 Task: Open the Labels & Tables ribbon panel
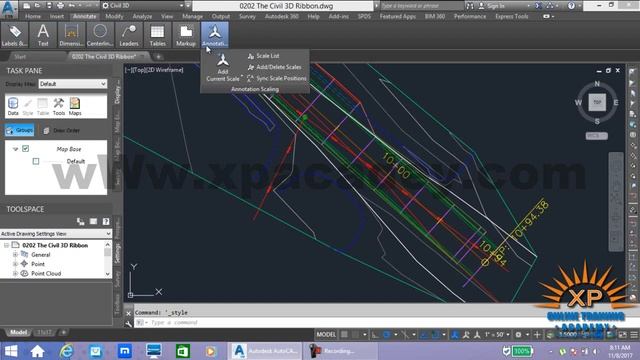click(14, 35)
